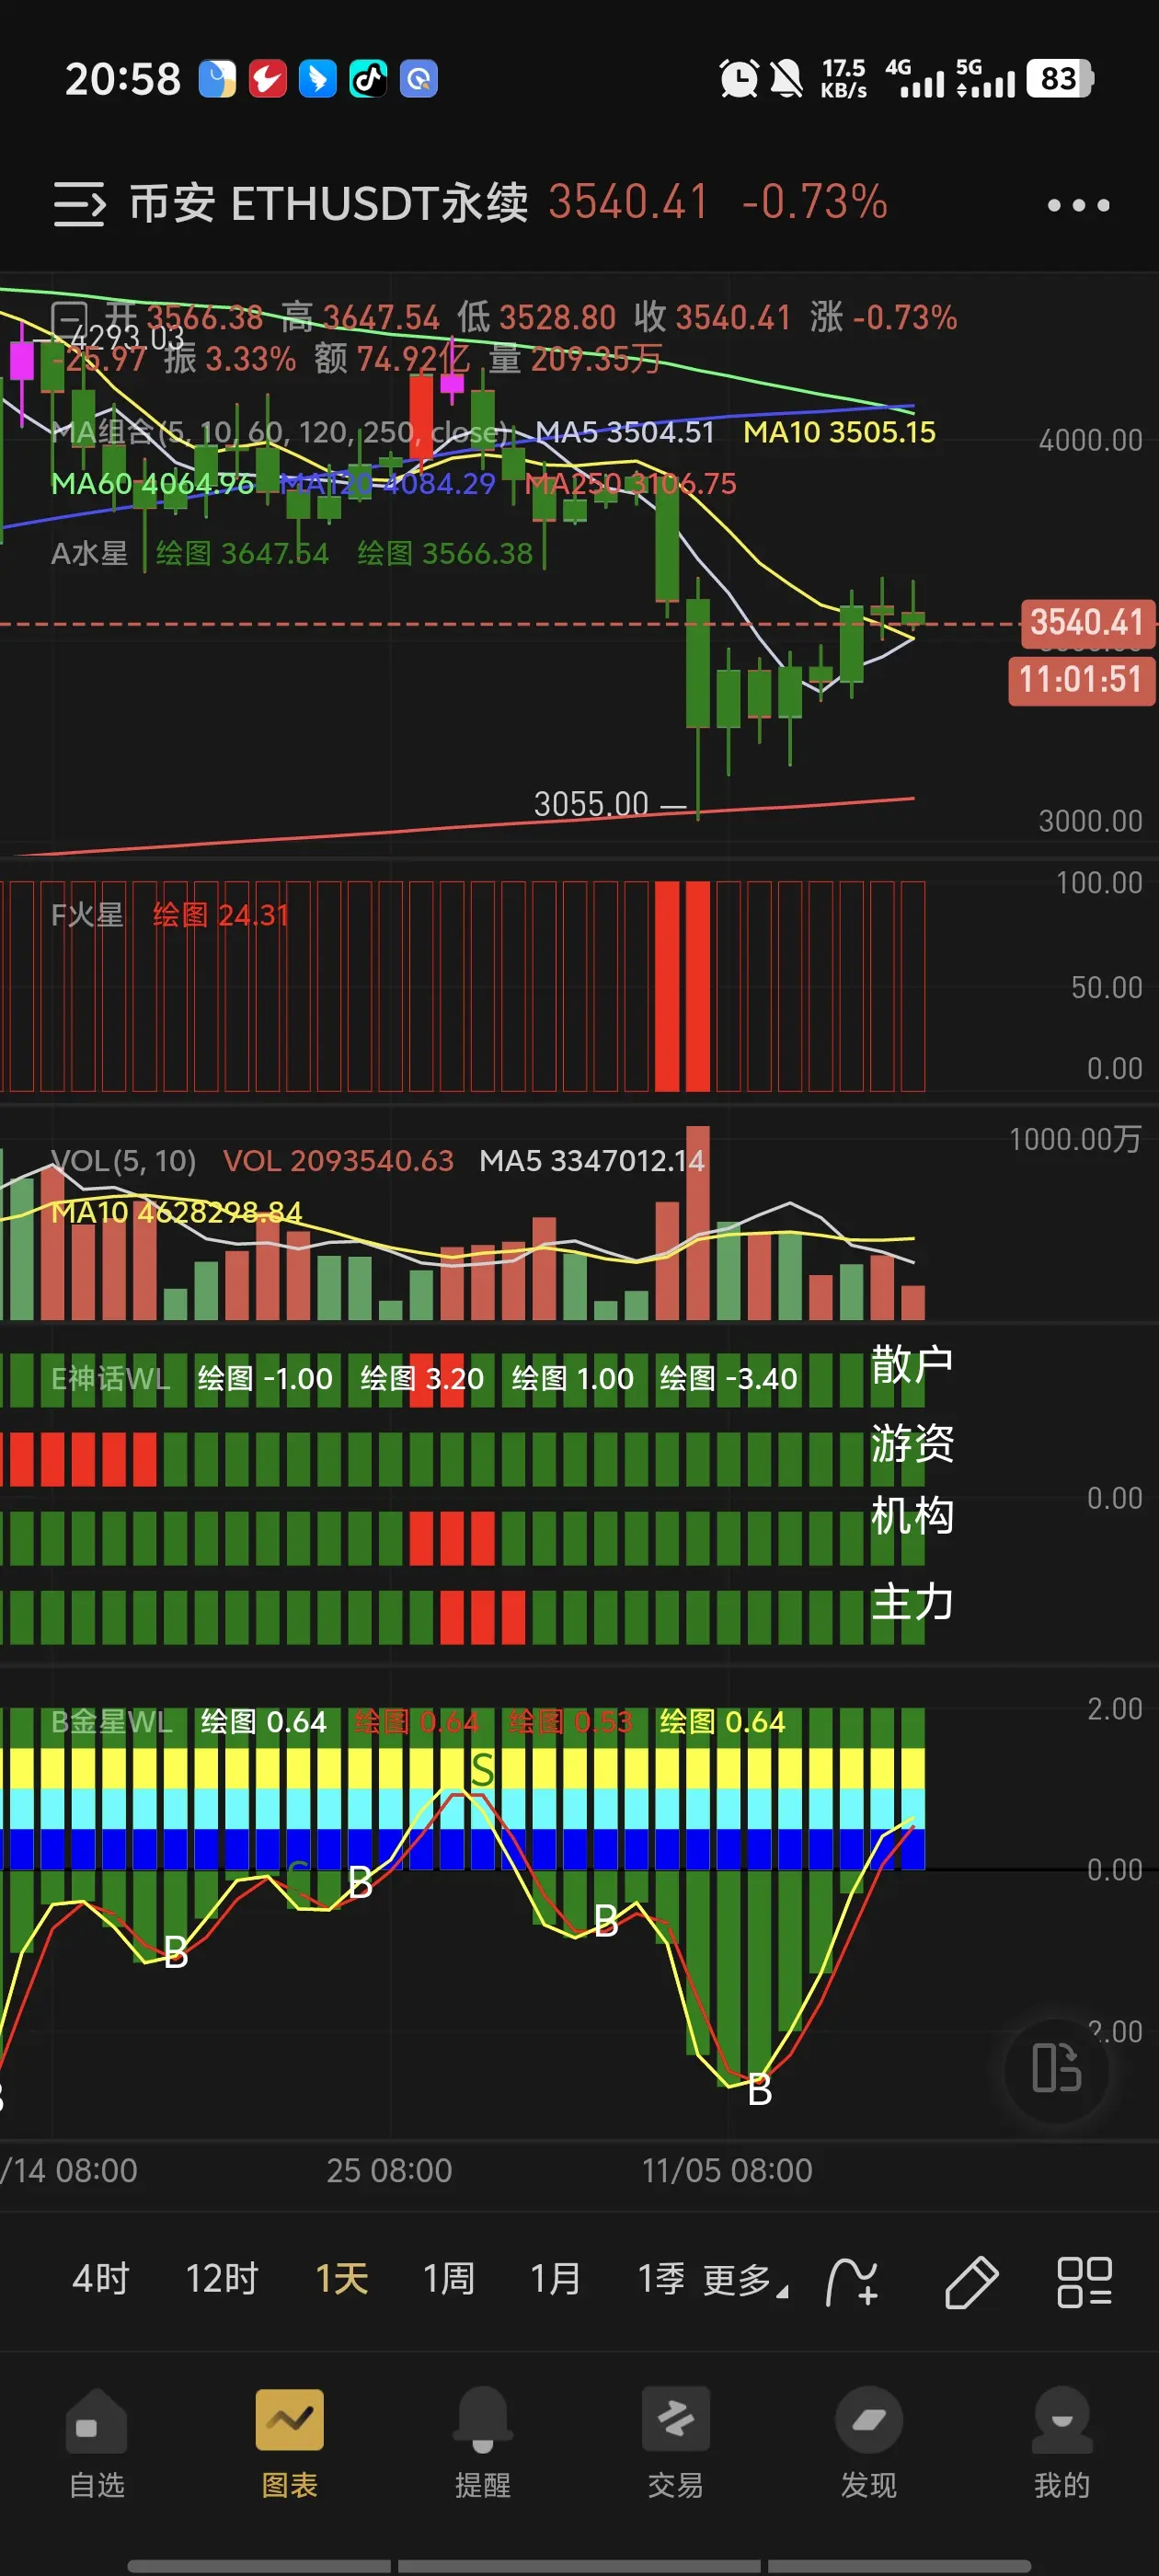Tap the A水星 indicator label
The image size is (1159, 2576).
point(90,553)
